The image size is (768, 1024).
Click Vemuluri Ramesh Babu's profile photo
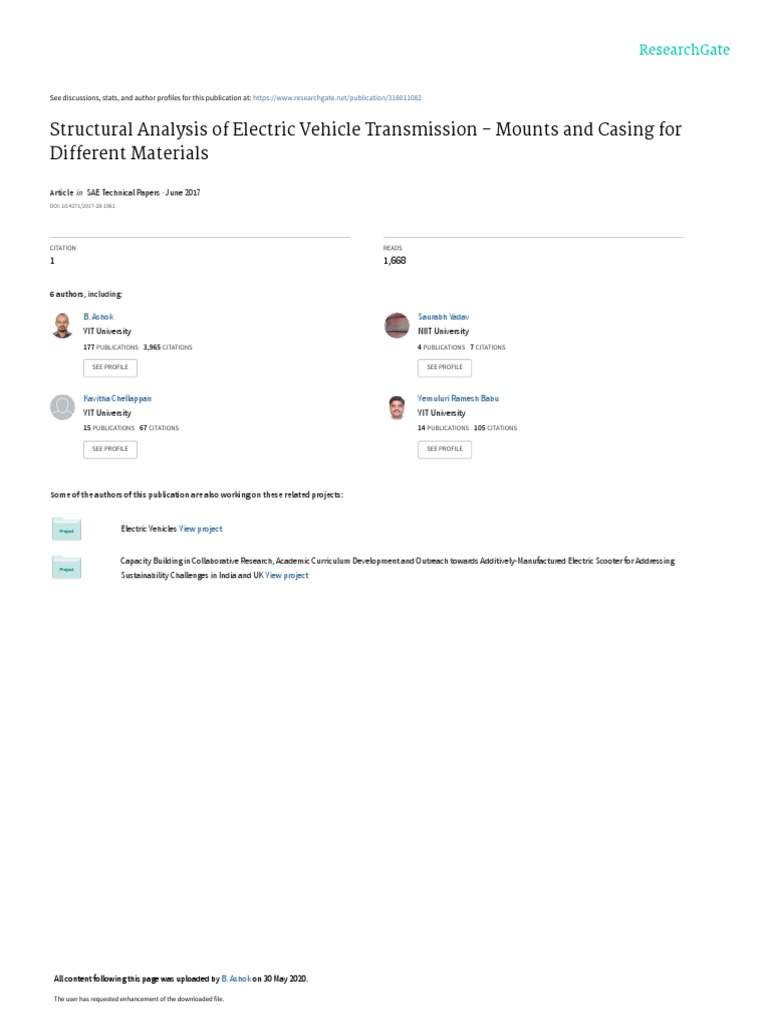click(x=397, y=407)
